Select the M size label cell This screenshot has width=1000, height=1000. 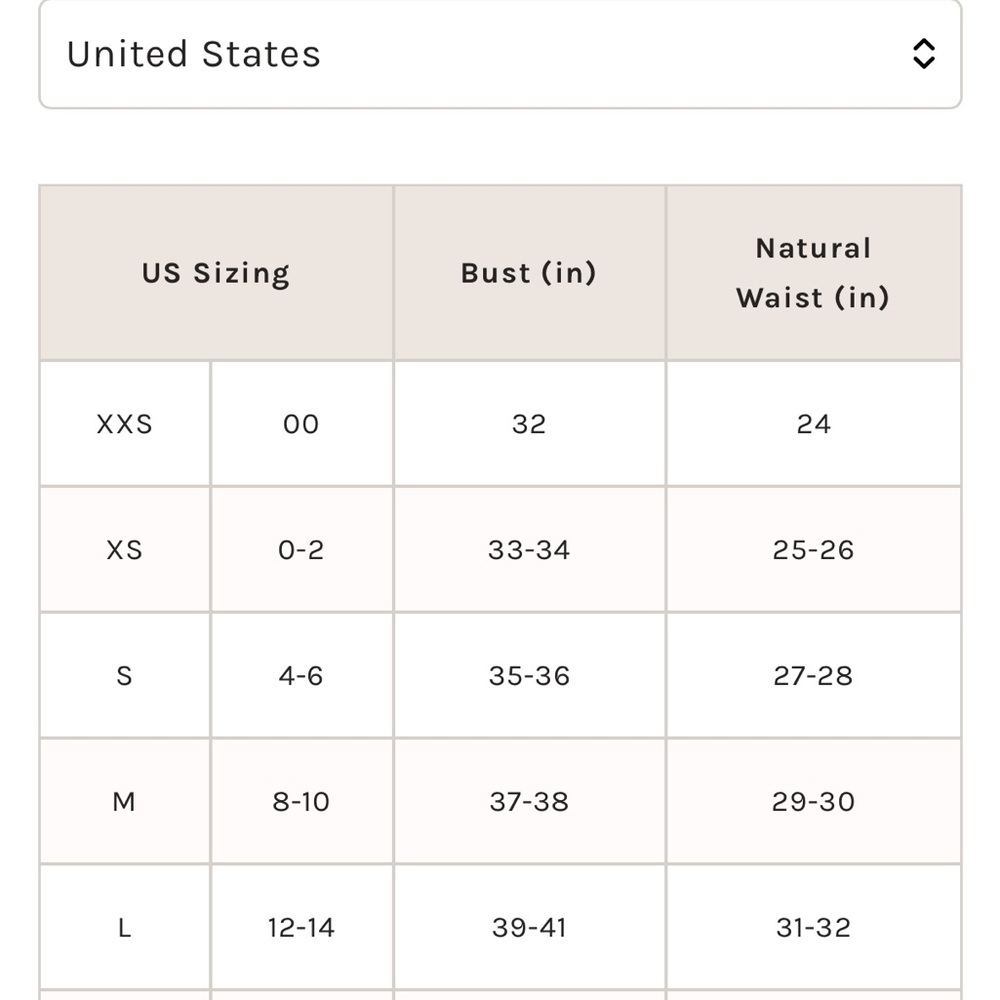coord(125,801)
